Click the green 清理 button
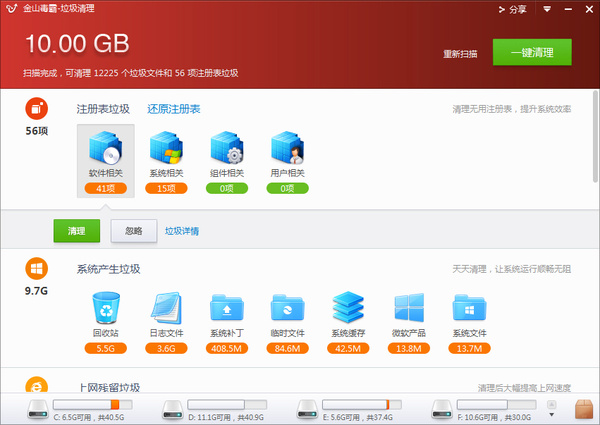Viewport: 600px width, 425px height. [x=77, y=231]
